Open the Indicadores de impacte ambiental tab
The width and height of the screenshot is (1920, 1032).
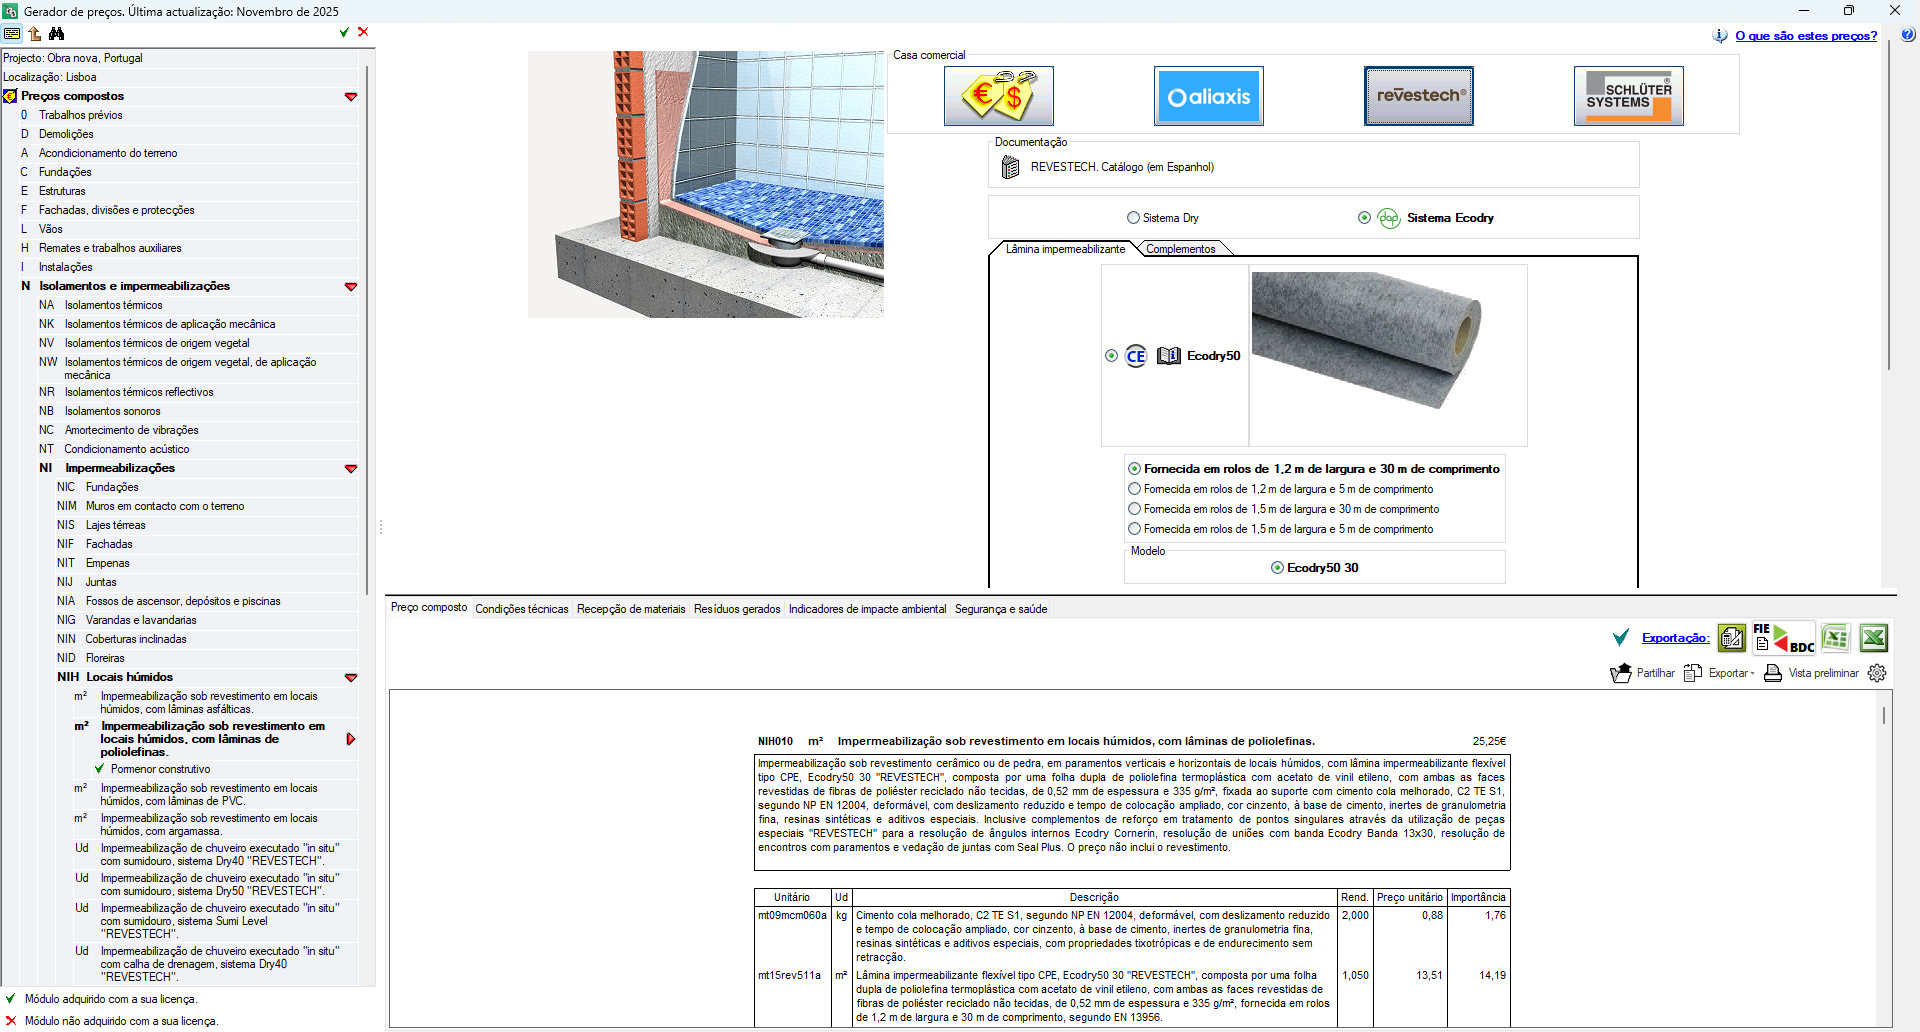click(867, 609)
